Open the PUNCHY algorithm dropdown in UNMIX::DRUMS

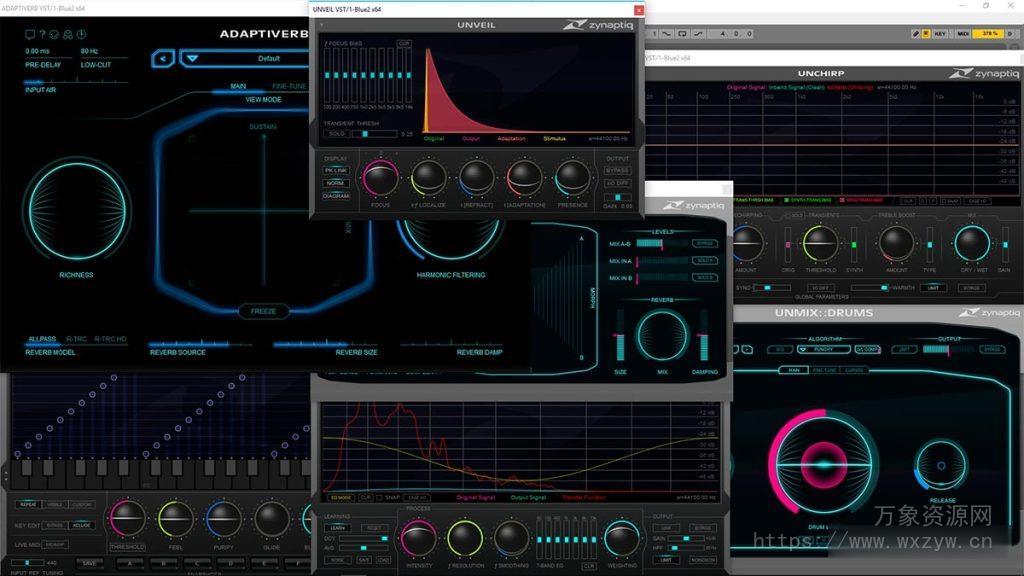click(x=823, y=350)
